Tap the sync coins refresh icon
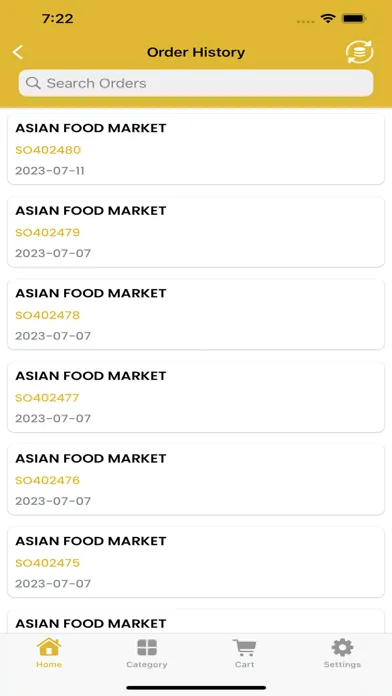 360,52
